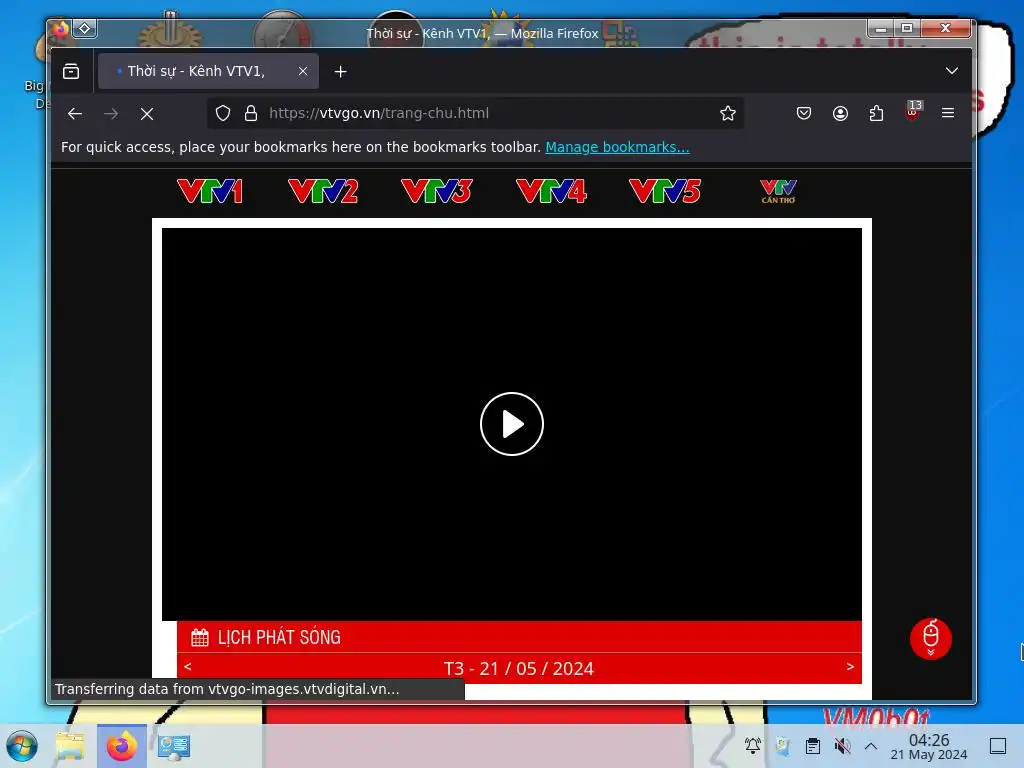Screen dimensions: 1024x768
Task: Open the Start menu
Action: click(22, 746)
